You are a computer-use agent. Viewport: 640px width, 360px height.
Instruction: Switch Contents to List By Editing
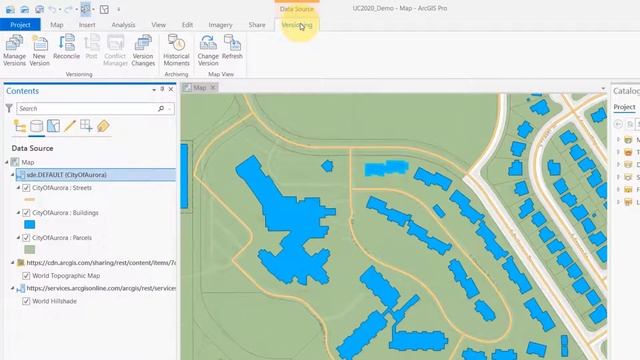pyautogui.click(x=70, y=126)
